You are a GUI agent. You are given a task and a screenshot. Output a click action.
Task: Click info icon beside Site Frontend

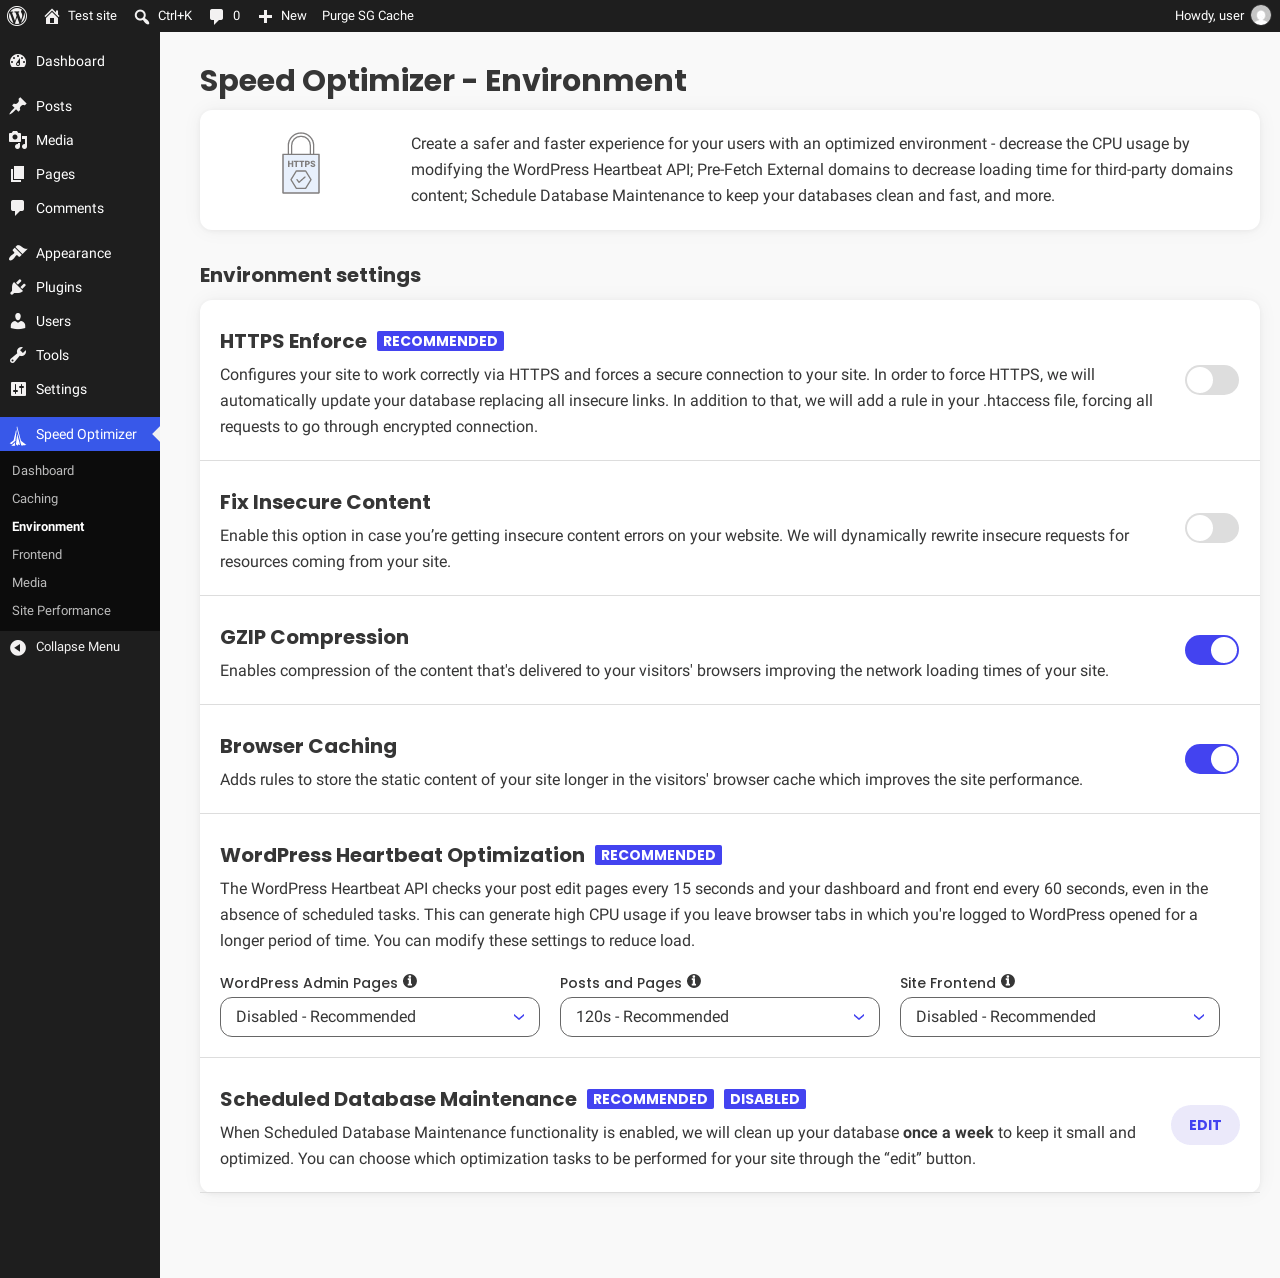coord(1008,982)
